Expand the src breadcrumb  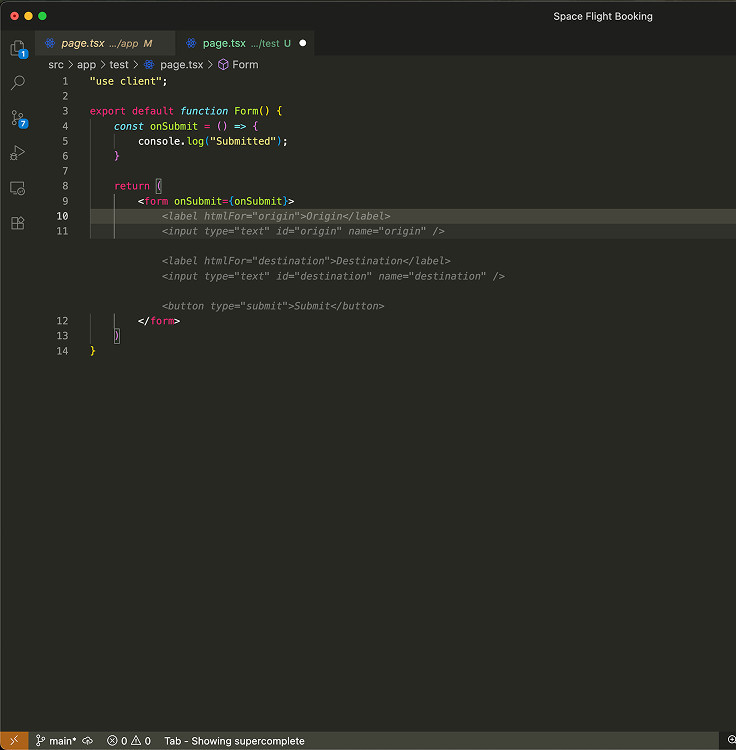tap(56, 64)
